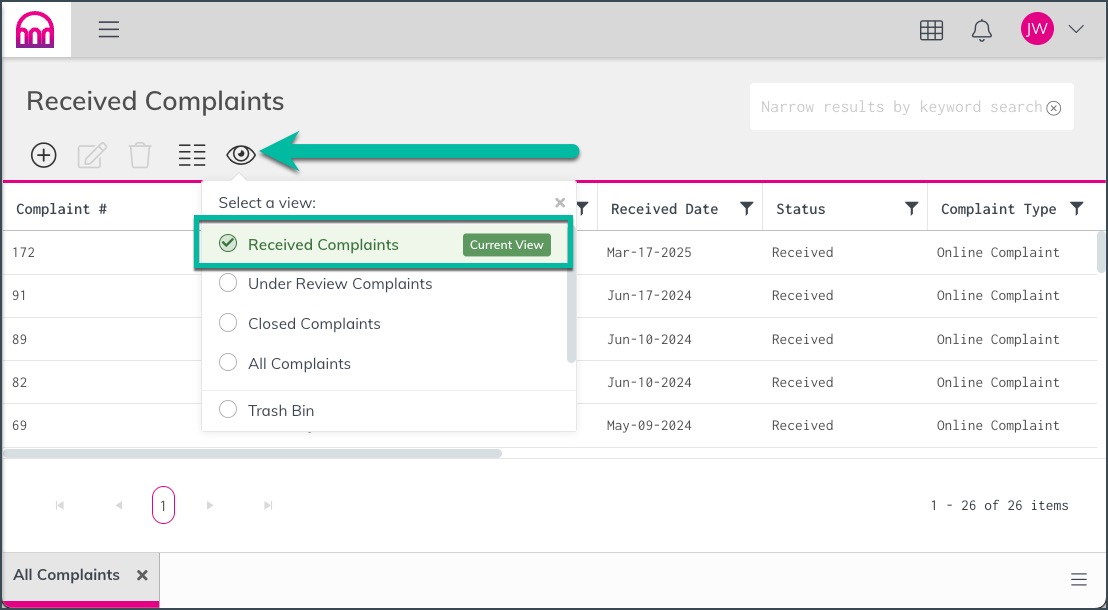The width and height of the screenshot is (1108, 610).
Task: Open complaint number 82 row
Action: coord(19,382)
